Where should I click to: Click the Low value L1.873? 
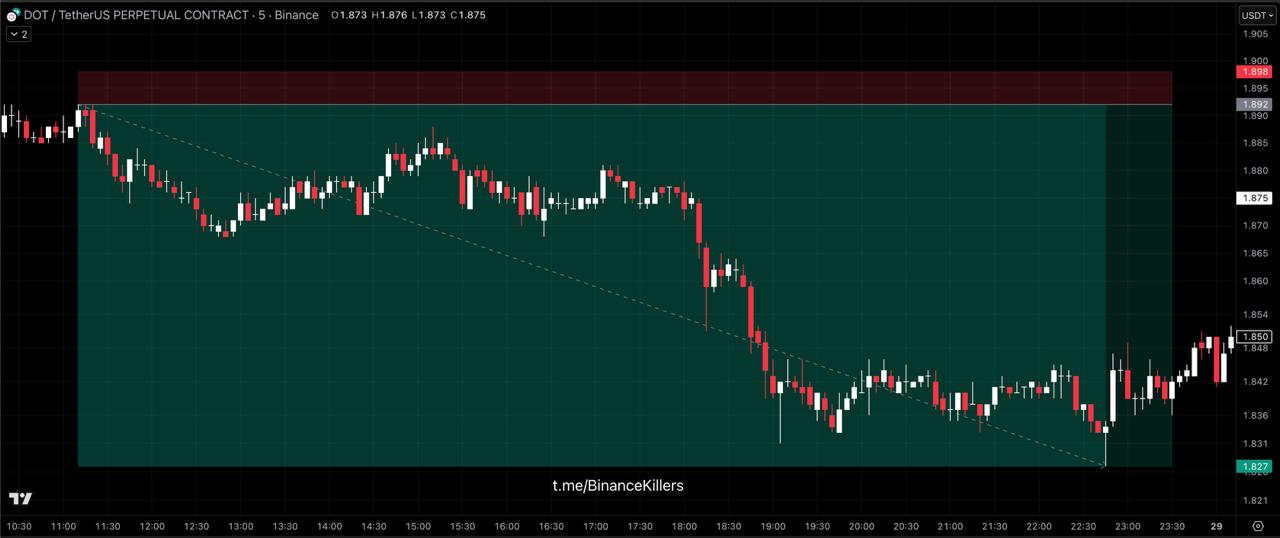coord(427,15)
